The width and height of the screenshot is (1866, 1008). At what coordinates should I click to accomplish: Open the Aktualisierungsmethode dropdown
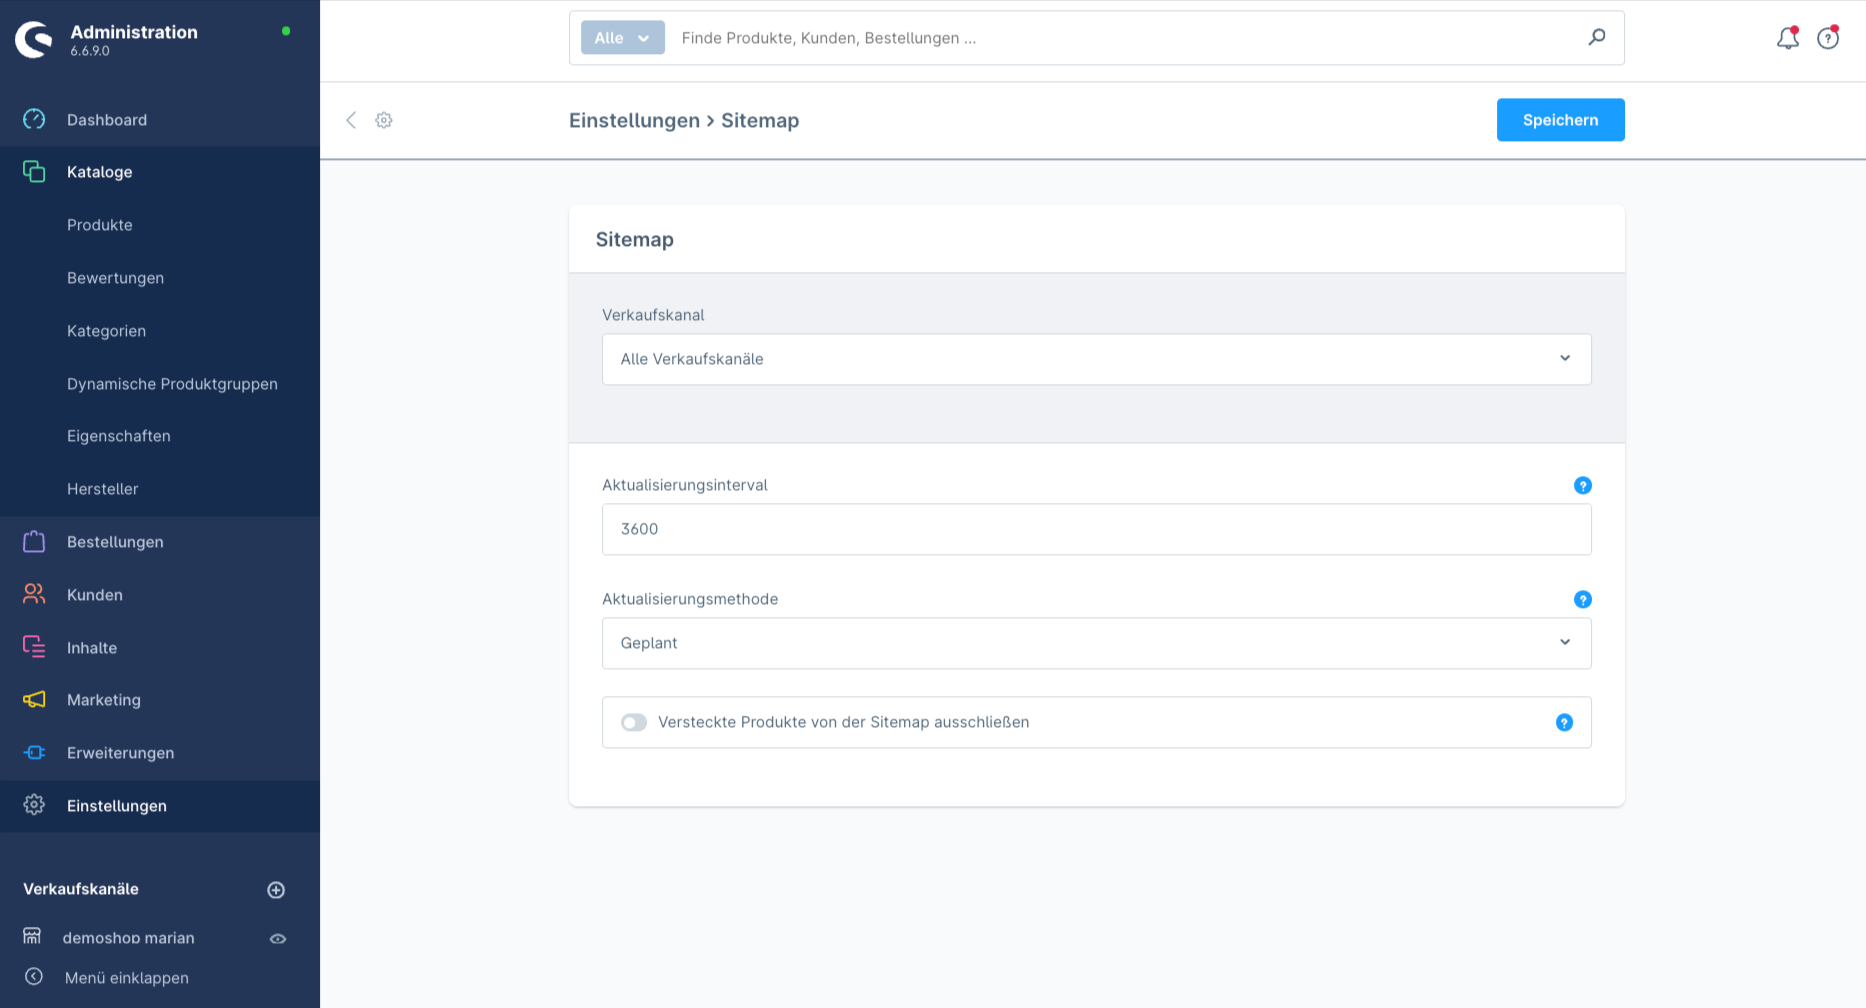point(1097,643)
